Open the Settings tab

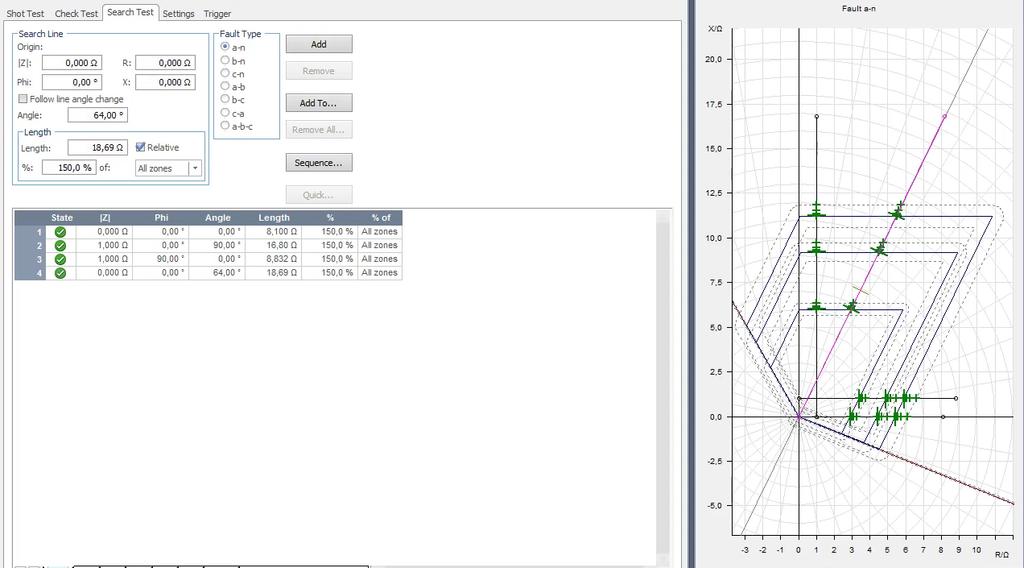[178, 13]
